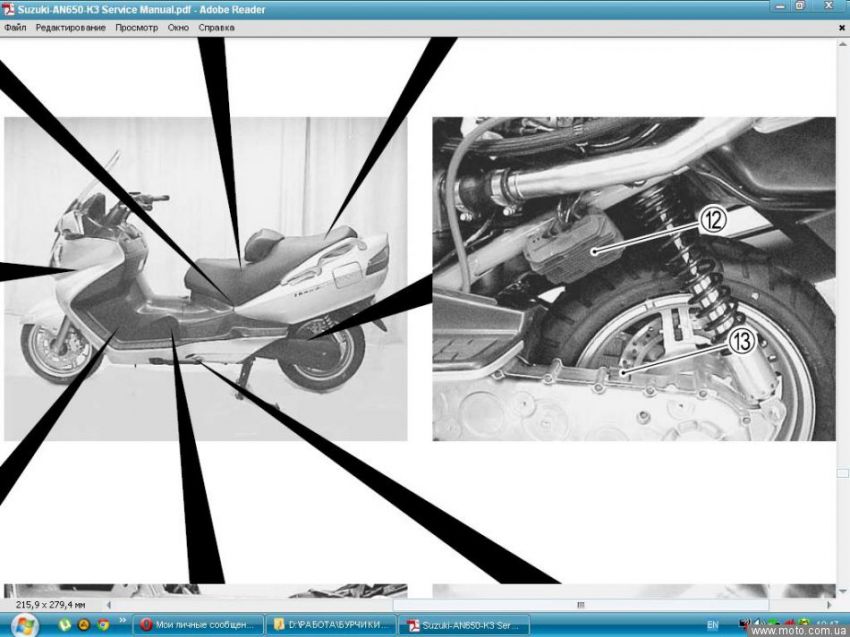Click the Adobe Reader title bar icon
This screenshot has height=637, width=850.
[x=8, y=9]
